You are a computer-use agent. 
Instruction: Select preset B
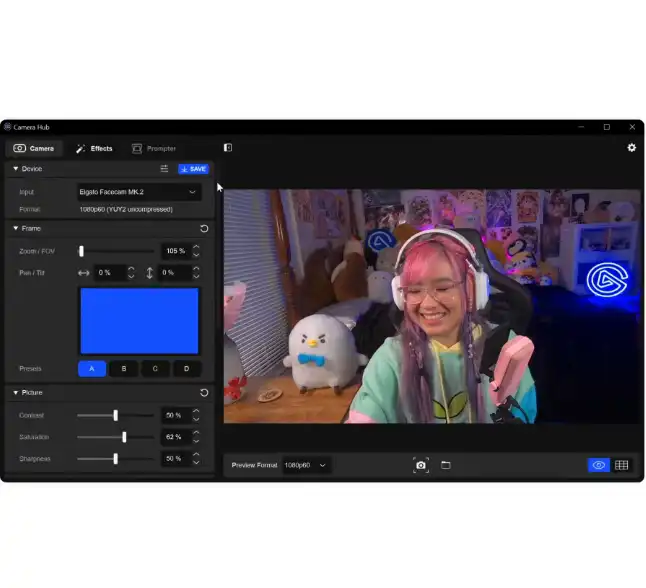point(124,368)
